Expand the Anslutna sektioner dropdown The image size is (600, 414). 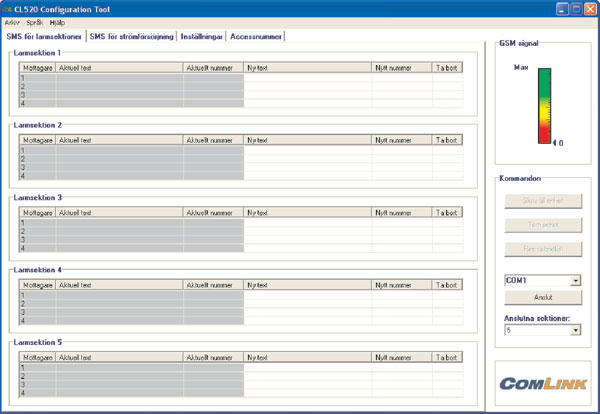[575, 330]
